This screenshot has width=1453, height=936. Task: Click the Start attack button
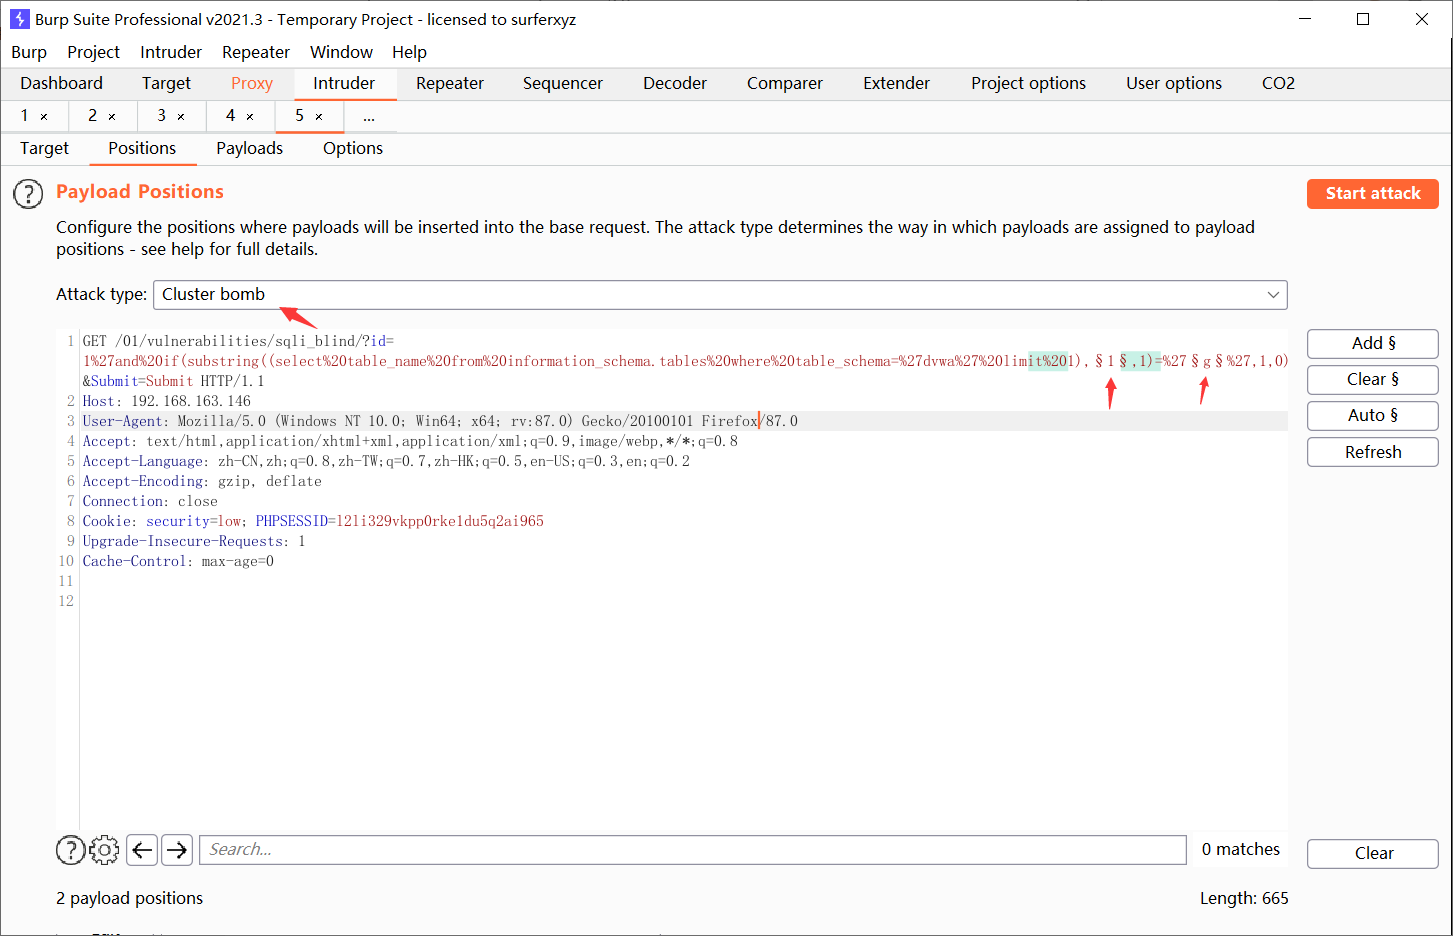tap(1373, 194)
